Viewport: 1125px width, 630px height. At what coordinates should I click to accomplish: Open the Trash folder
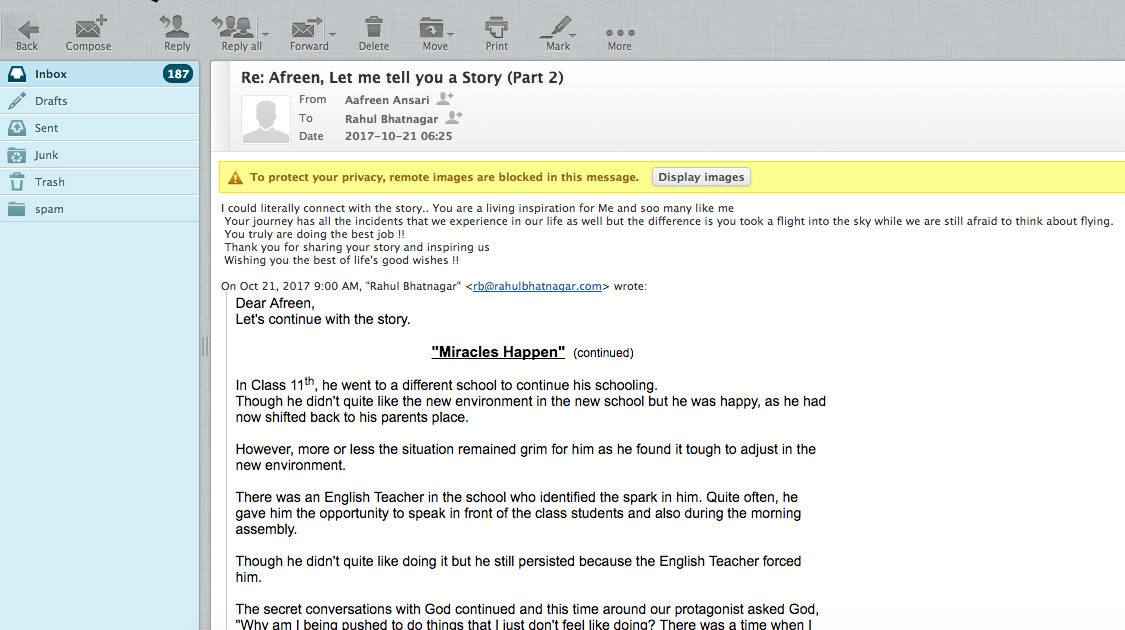pyautogui.click(x=100, y=182)
